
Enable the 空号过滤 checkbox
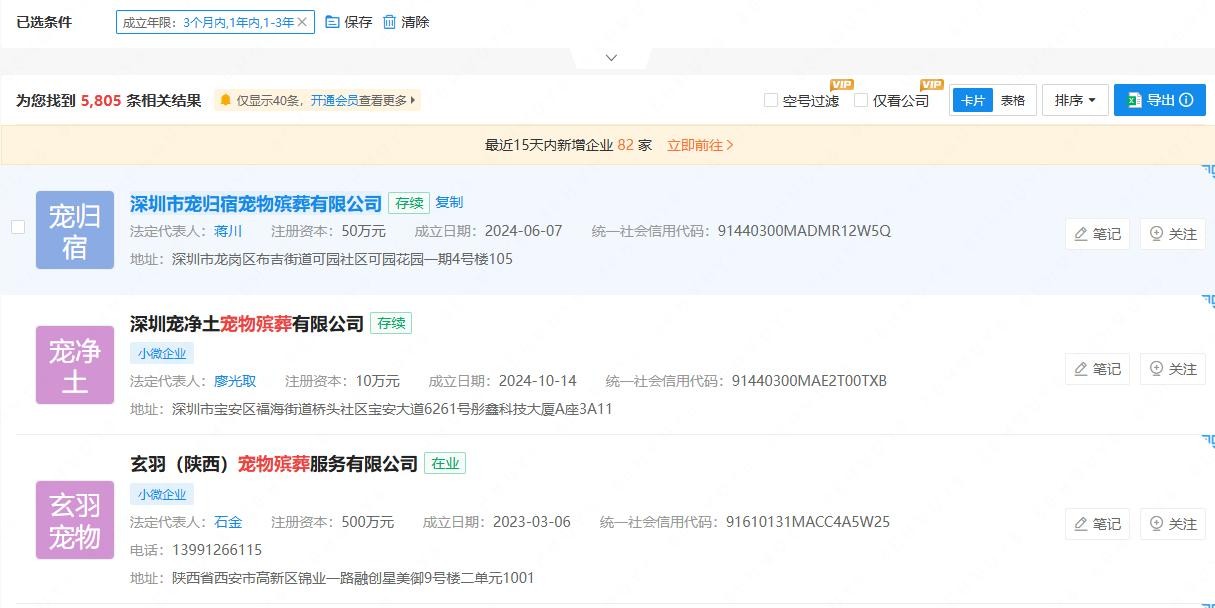pos(771,100)
